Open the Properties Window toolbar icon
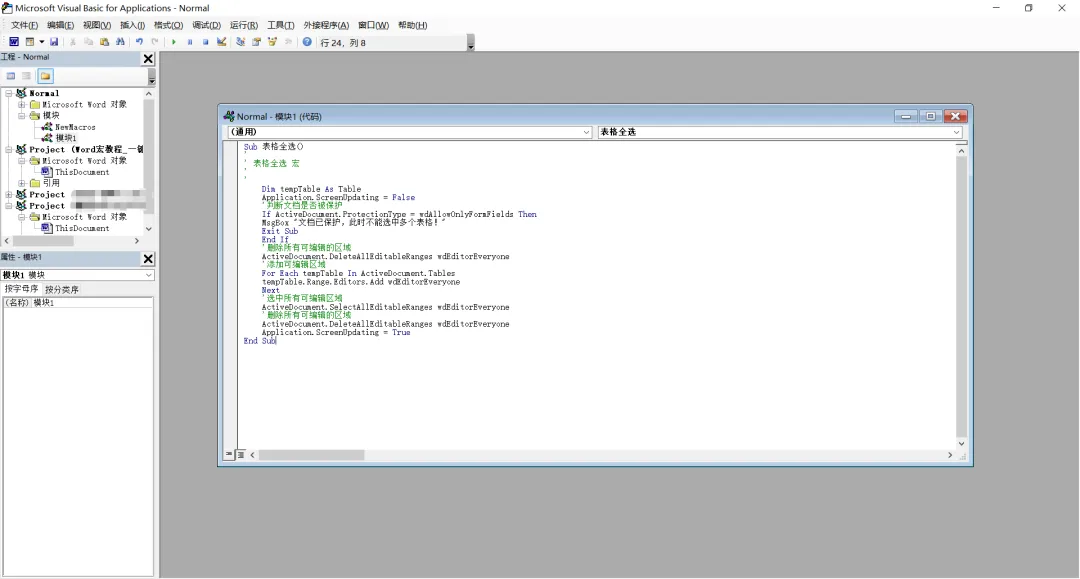Viewport: 1080px width, 579px height. 256,42
